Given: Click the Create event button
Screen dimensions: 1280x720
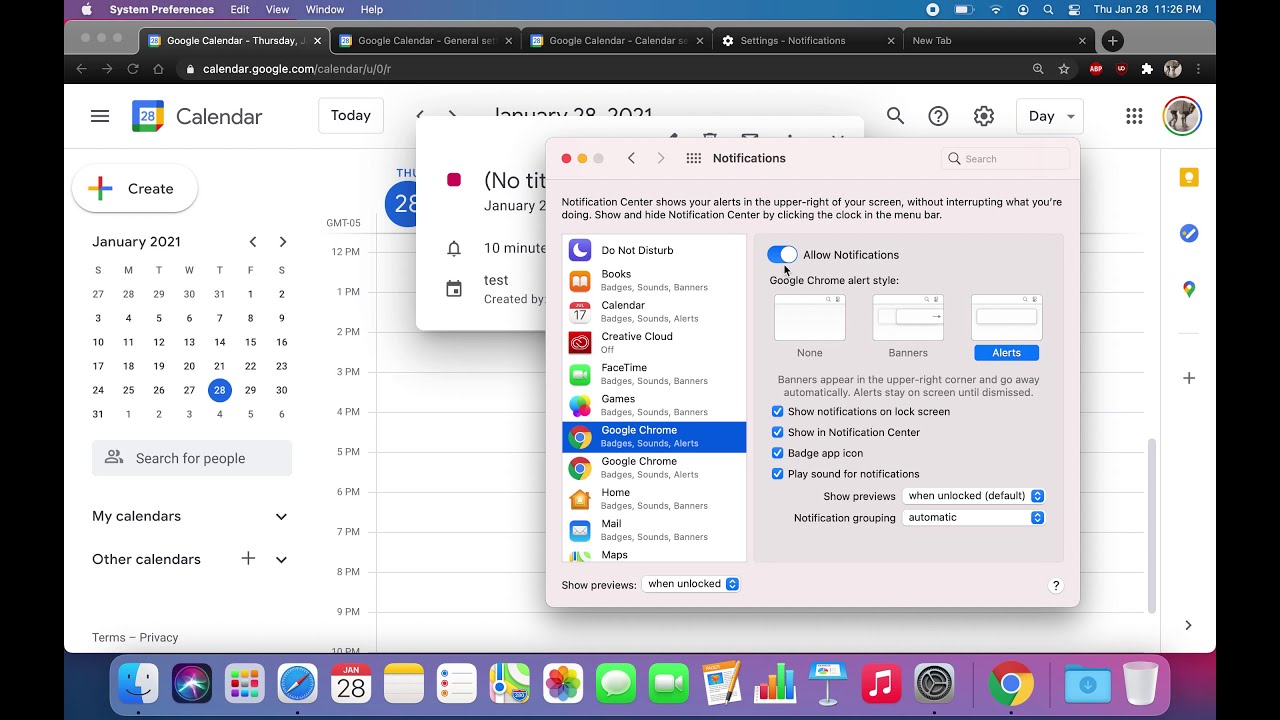Looking at the screenshot, I should pos(134,189).
